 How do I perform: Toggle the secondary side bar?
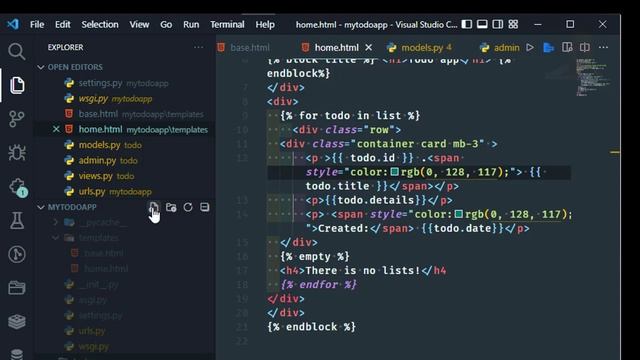tap(498, 24)
